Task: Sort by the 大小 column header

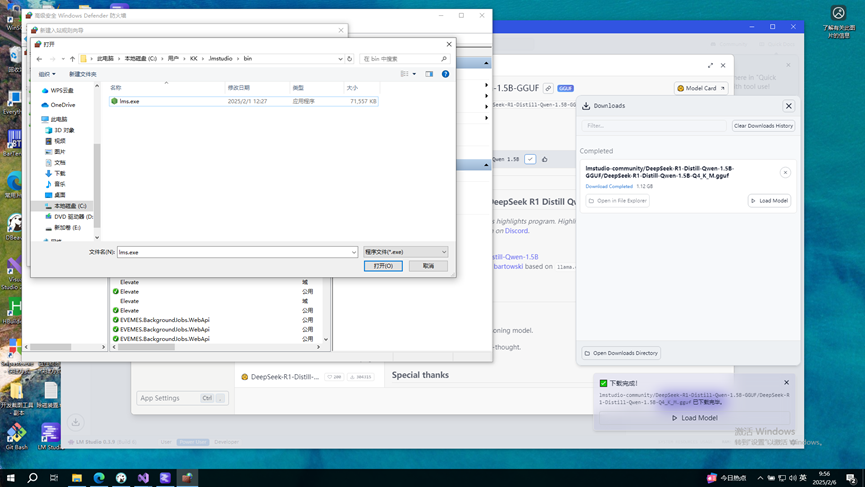Action: (x=362, y=88)
